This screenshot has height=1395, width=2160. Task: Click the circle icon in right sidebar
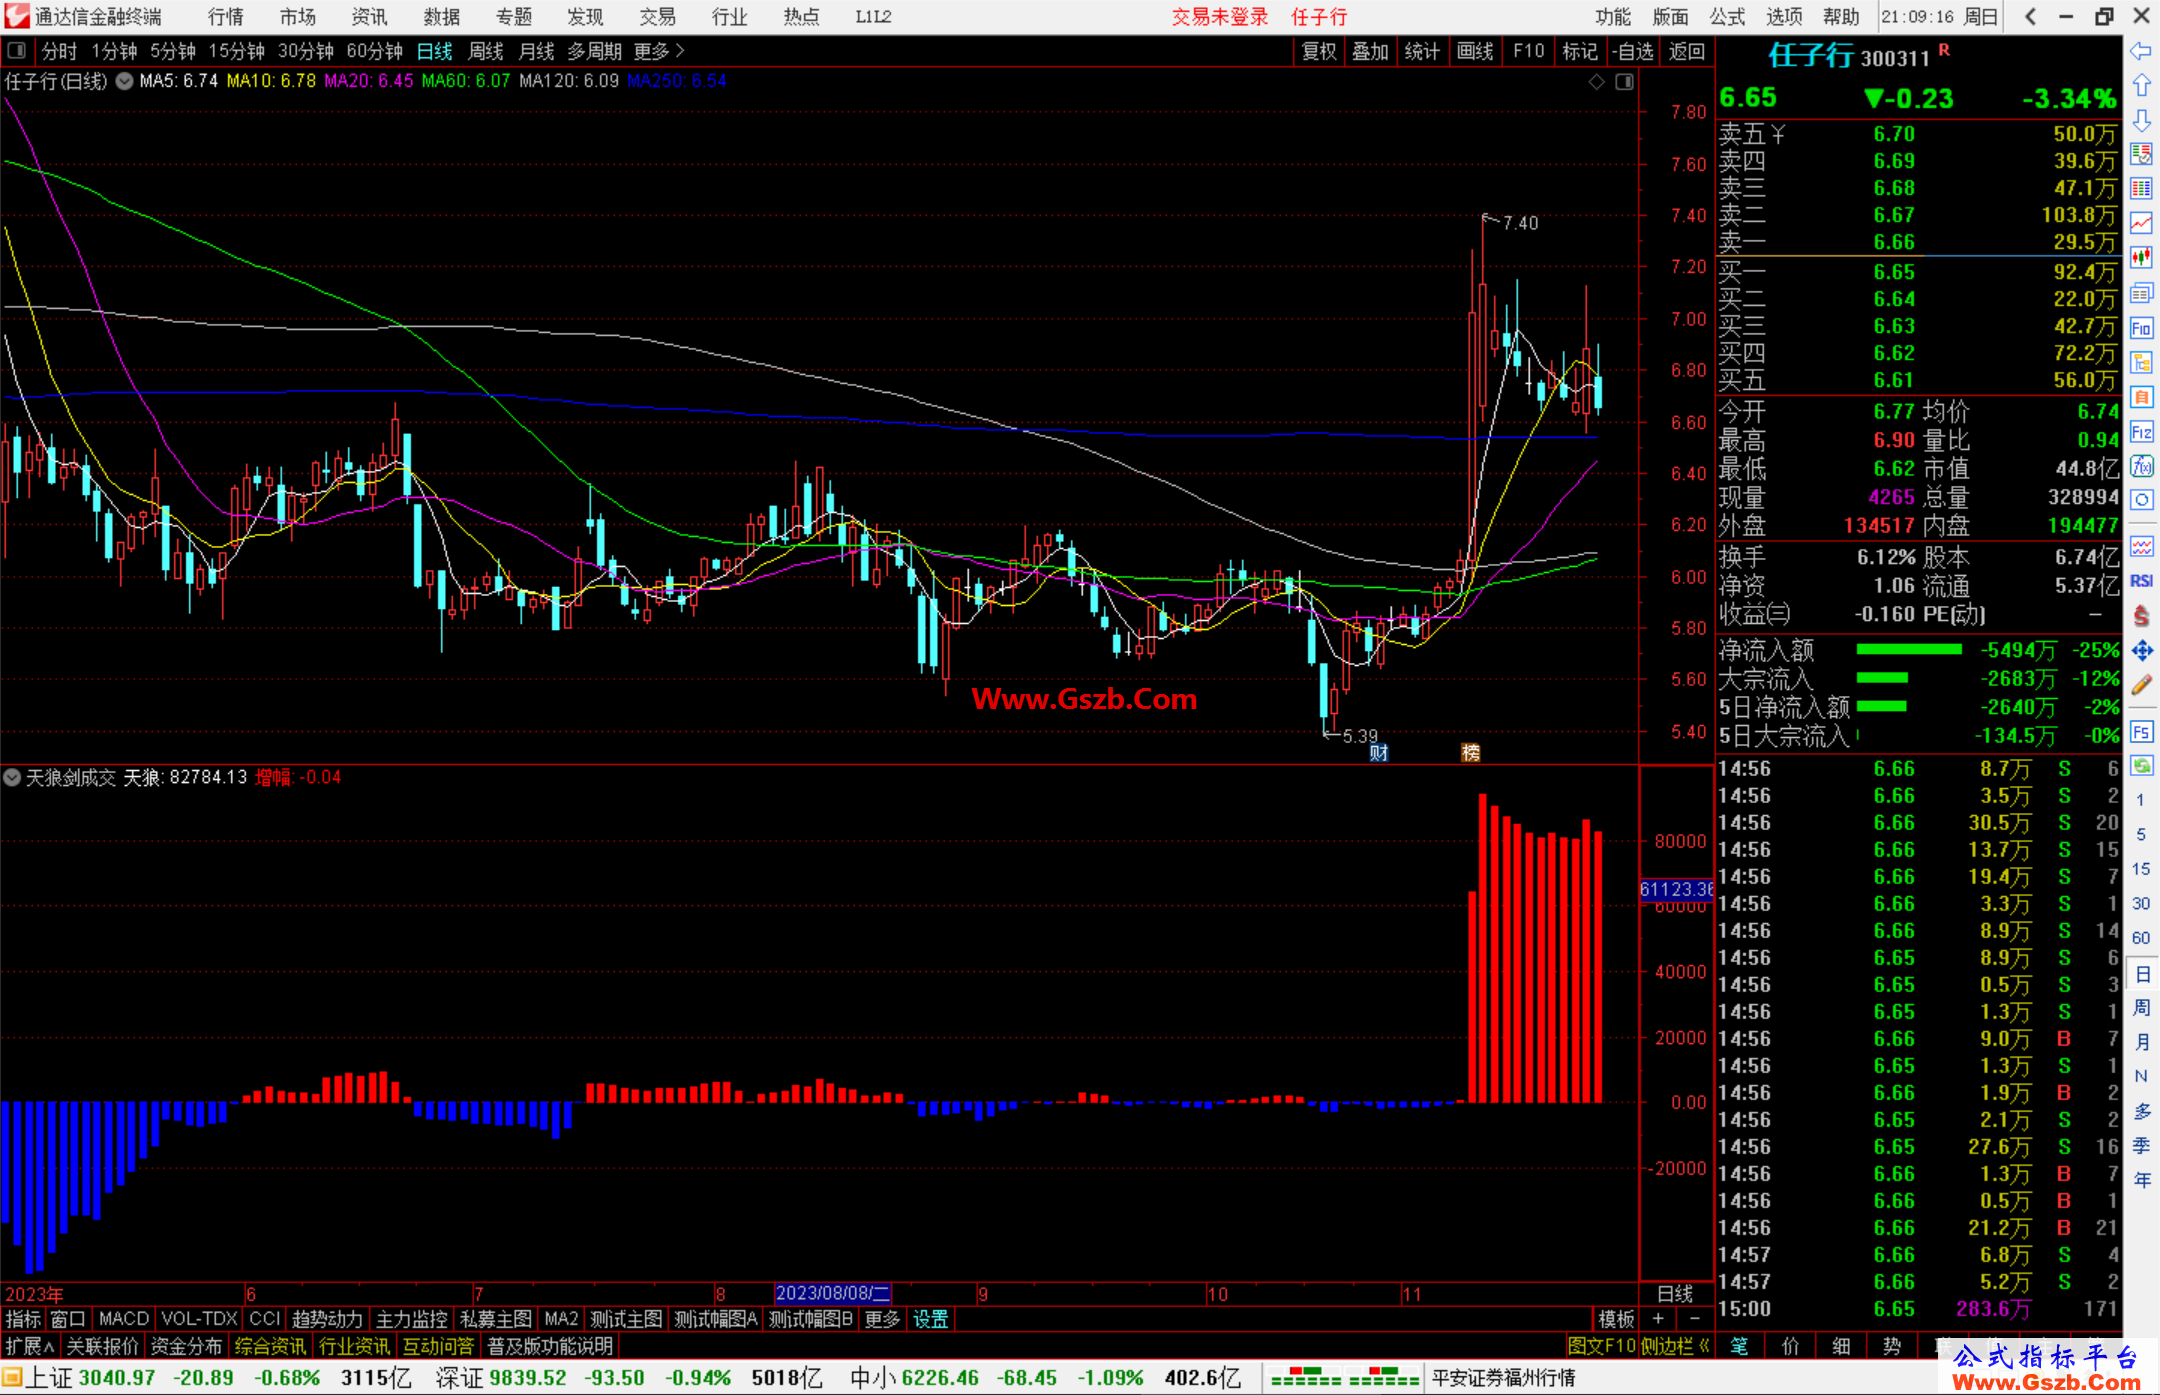click(2141, 500)
